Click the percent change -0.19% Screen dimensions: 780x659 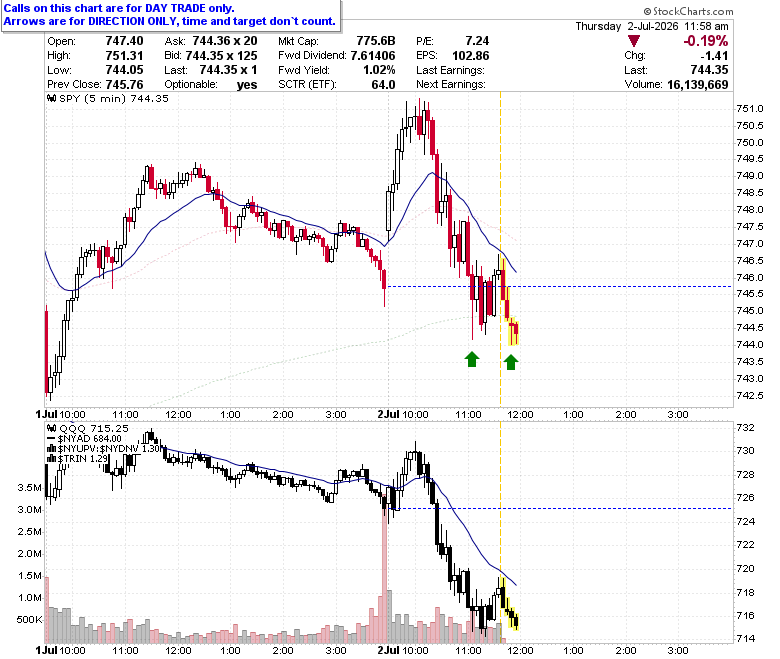pyautogui.click(x=705, y=41)
